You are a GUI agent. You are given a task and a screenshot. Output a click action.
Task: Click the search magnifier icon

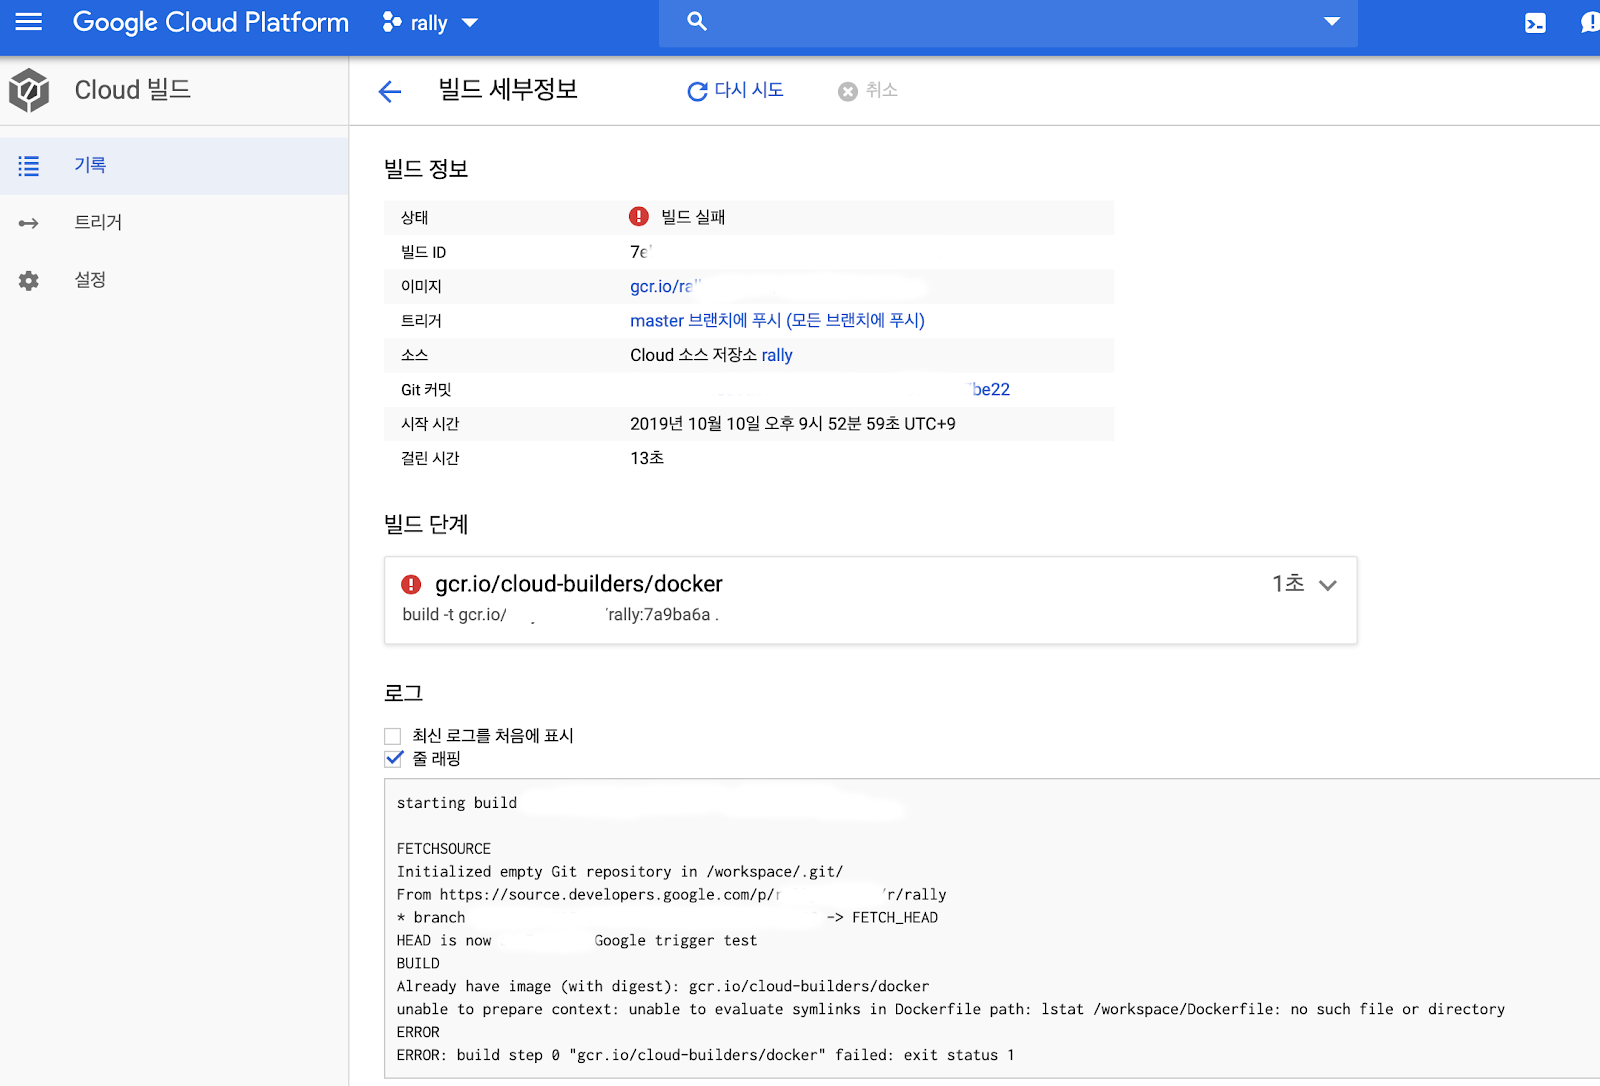(697, 21)
